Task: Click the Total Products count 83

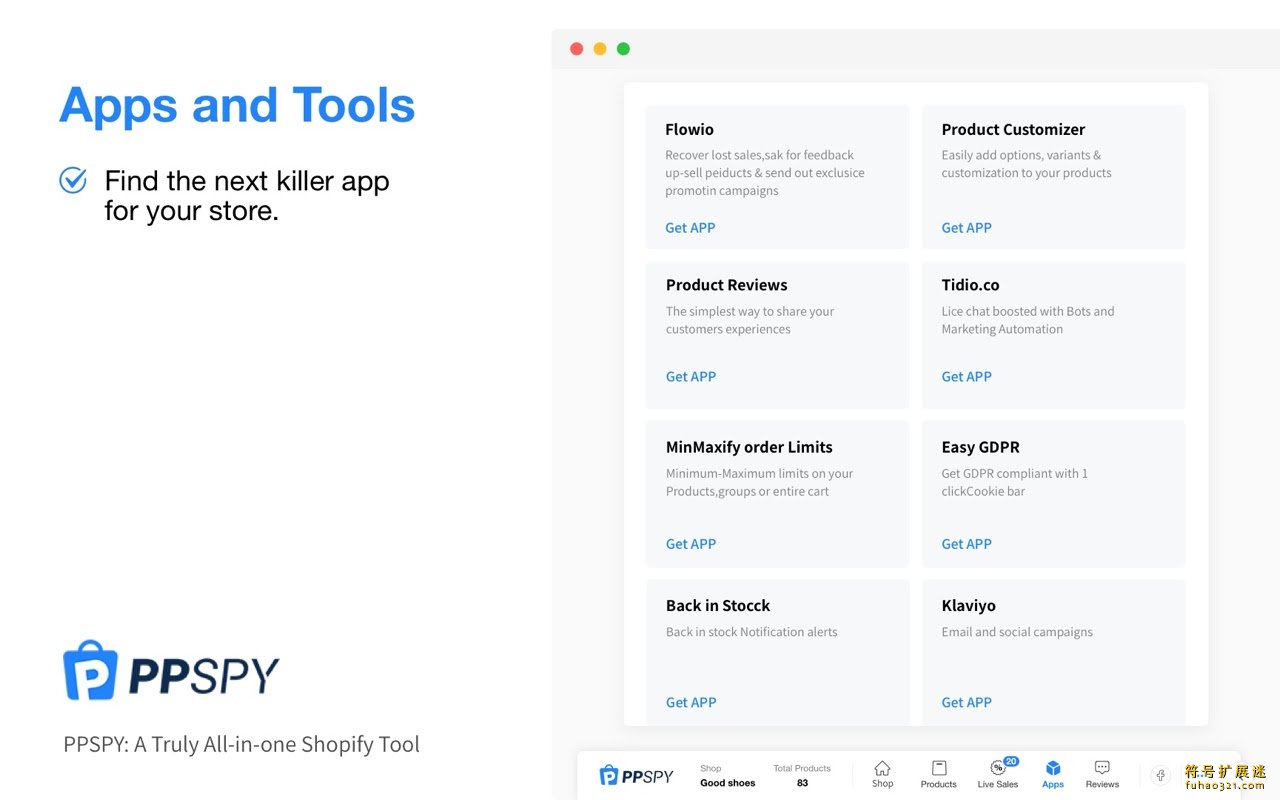Action: tap(802, 783)
